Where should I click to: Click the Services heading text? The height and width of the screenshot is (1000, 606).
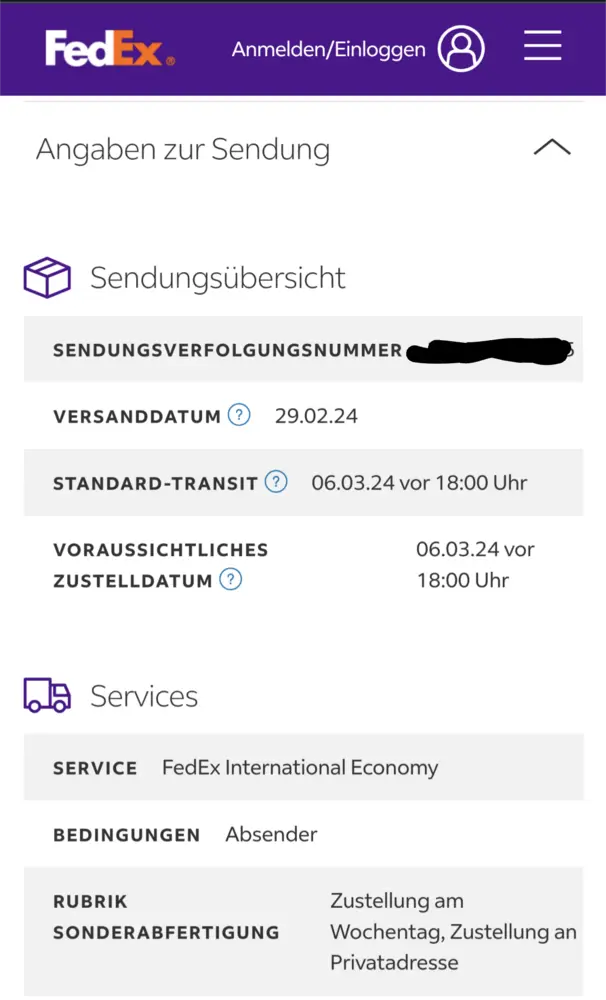(144, 696)
